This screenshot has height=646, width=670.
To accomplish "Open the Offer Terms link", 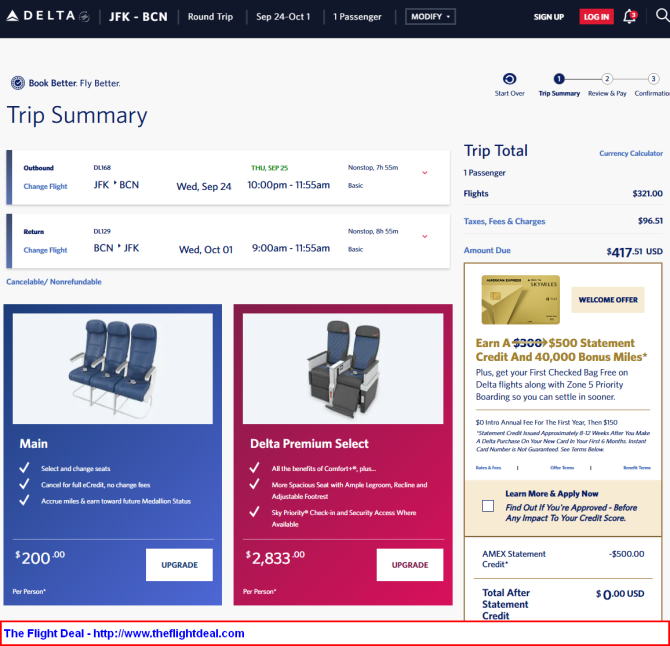I will (x=562, y=468).
